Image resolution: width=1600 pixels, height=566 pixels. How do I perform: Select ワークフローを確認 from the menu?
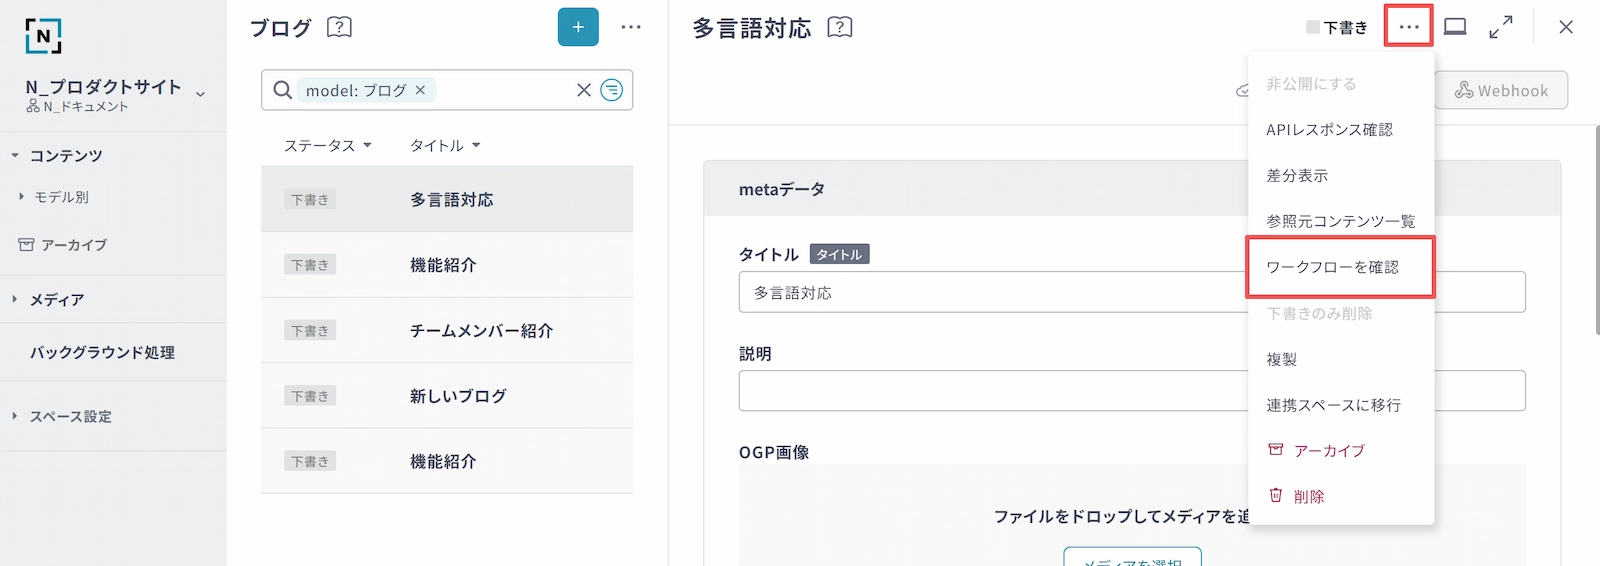tap(1333, 267)
